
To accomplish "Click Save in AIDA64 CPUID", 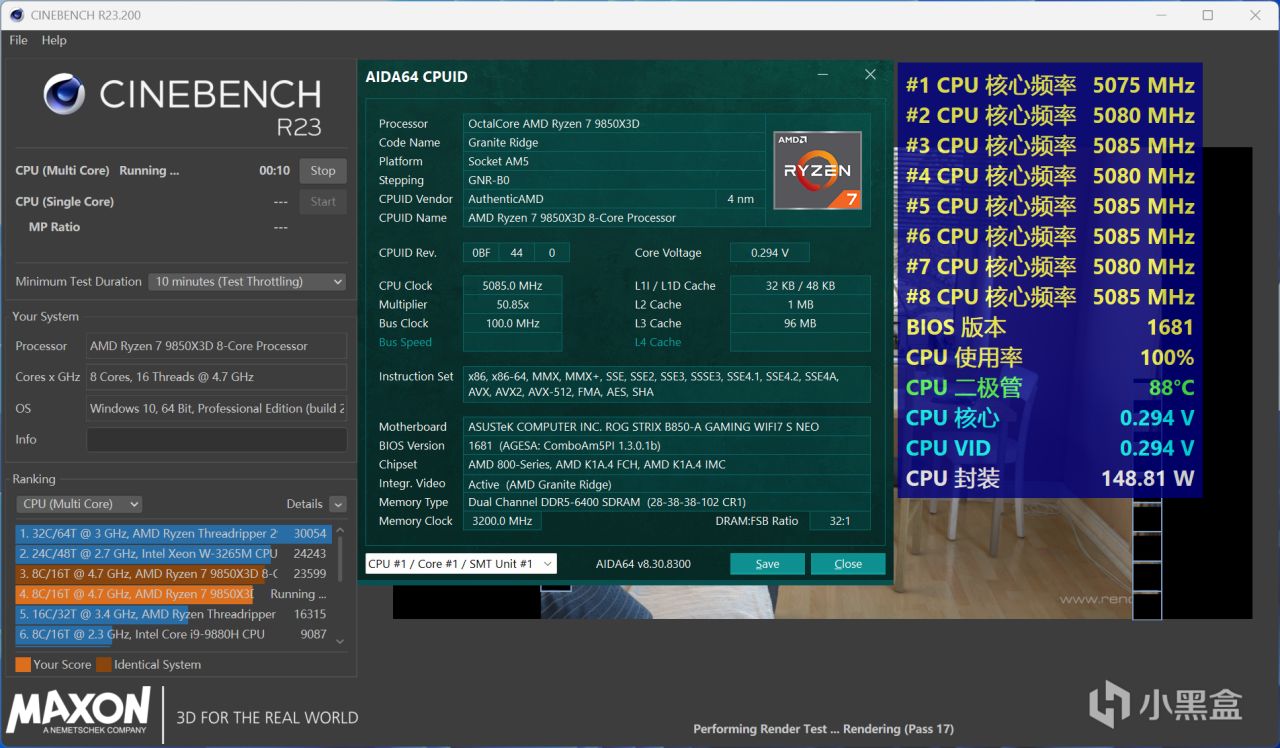I will point(767,564).
